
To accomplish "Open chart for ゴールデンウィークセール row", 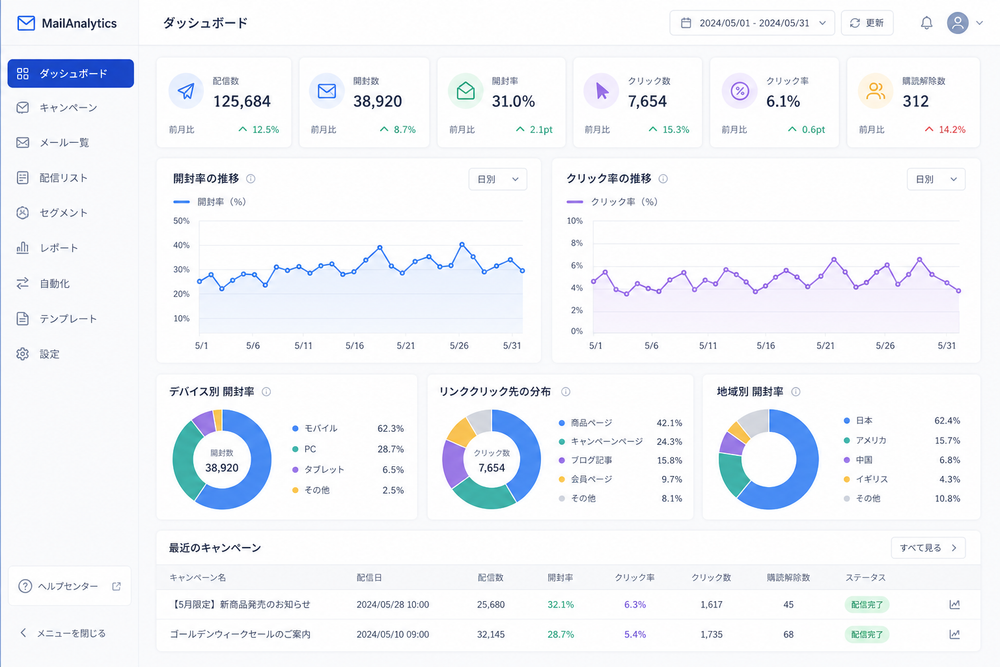I will pyautogui.click(x=955, y=634).
